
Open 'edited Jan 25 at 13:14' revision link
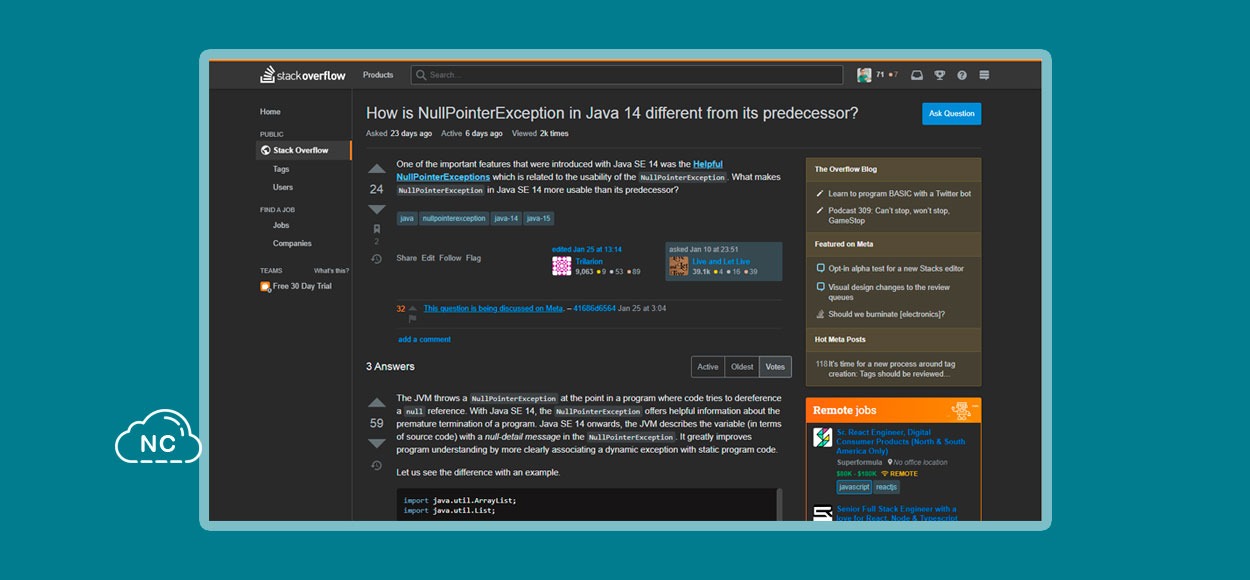587,249
